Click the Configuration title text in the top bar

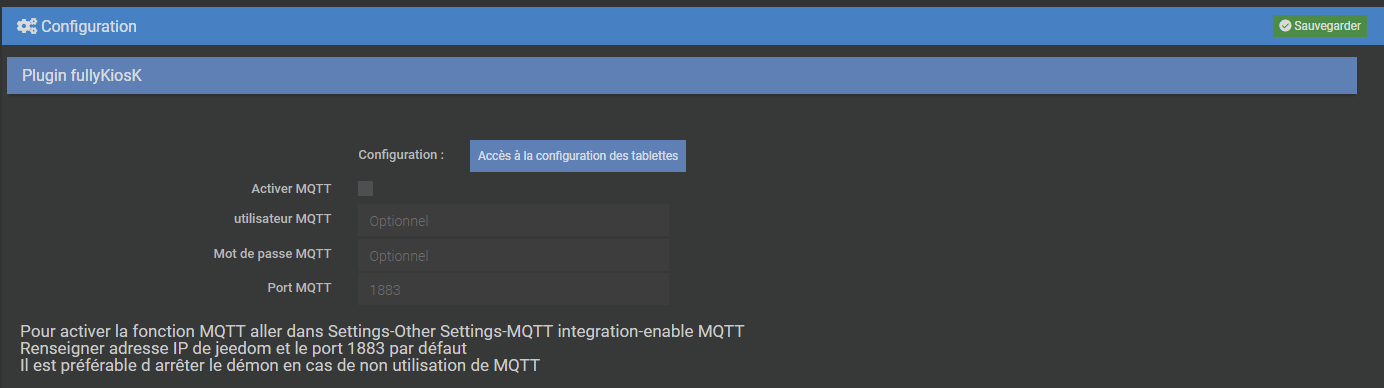pyautogui.click(x=89, y=26)
